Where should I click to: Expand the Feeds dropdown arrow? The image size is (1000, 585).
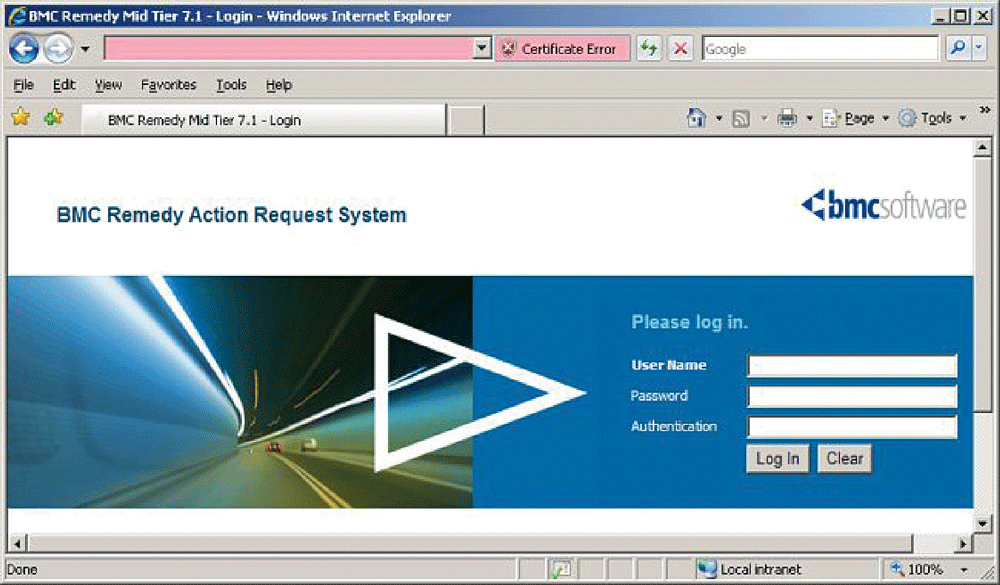click(764, 118)
